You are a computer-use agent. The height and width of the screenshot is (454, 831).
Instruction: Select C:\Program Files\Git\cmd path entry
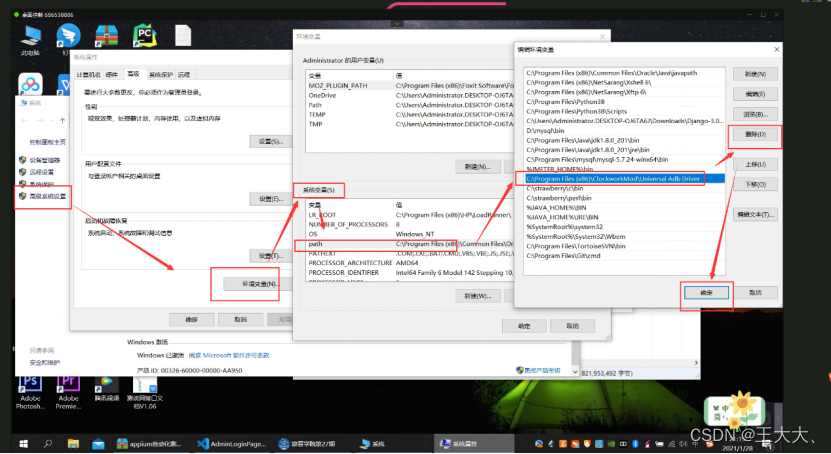pyautogui.click(x=624, y=256)
